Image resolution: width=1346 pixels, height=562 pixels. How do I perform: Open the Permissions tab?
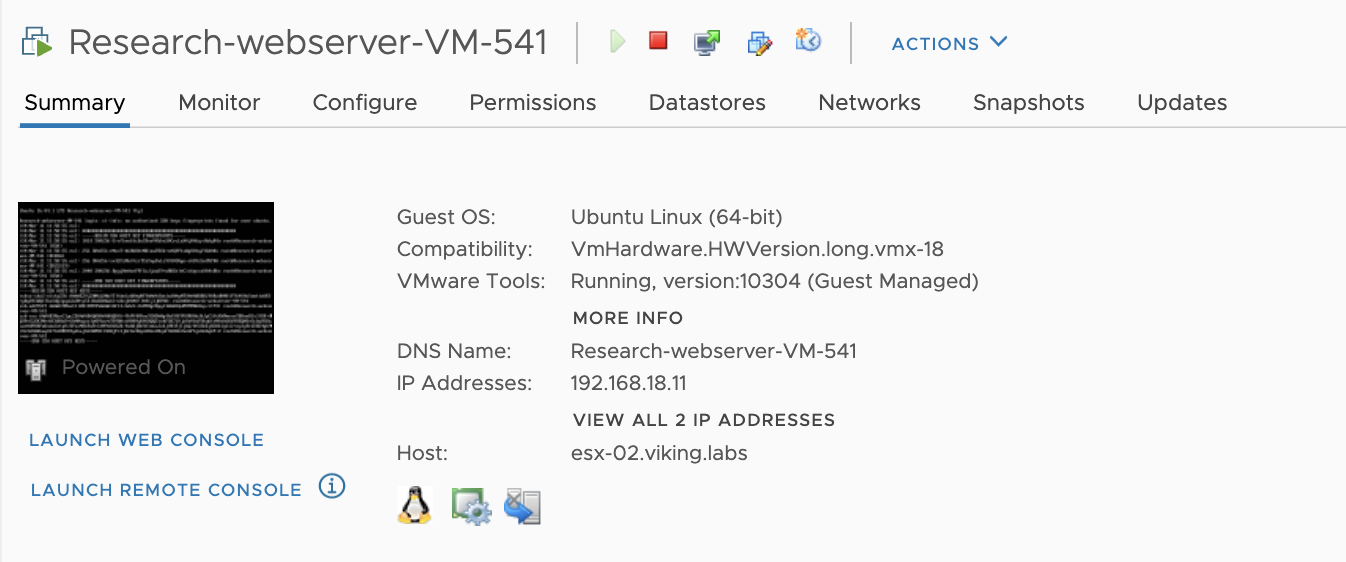[533, 102]
